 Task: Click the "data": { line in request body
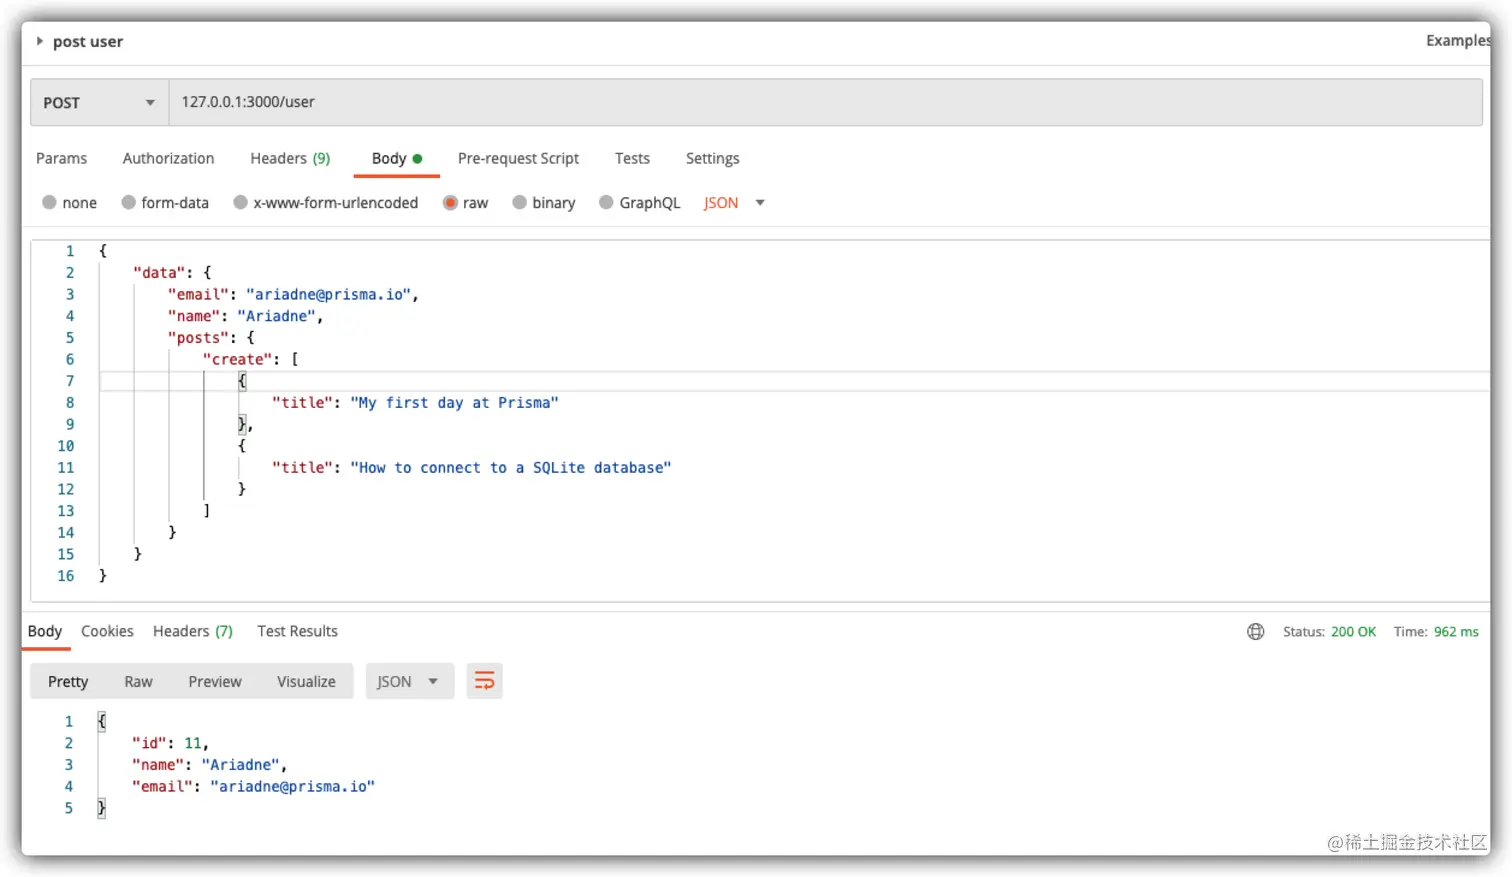point(172,272)
